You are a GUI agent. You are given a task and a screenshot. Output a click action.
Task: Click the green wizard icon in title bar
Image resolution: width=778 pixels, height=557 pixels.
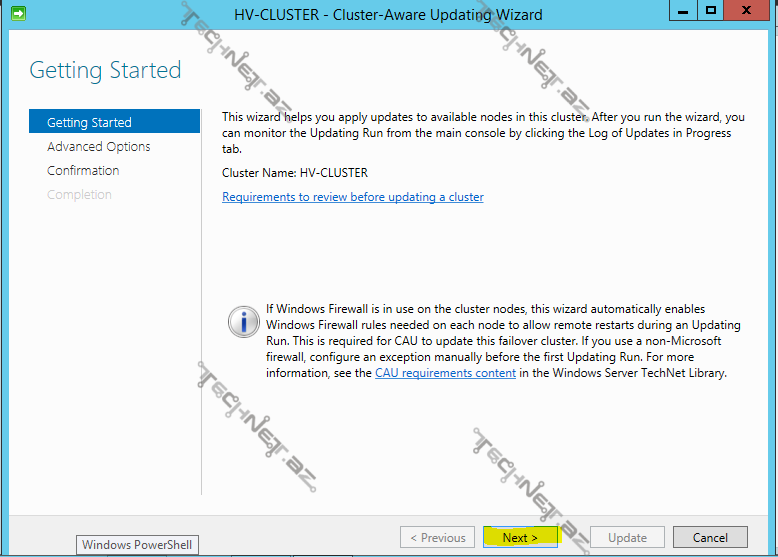(17, 13)
